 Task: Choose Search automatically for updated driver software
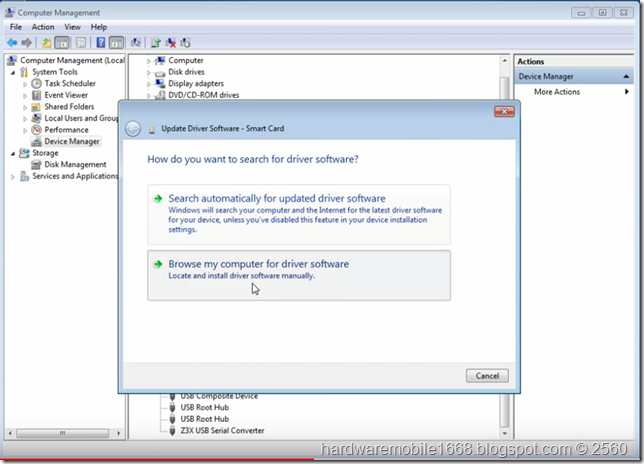click(x=299, y=214)
